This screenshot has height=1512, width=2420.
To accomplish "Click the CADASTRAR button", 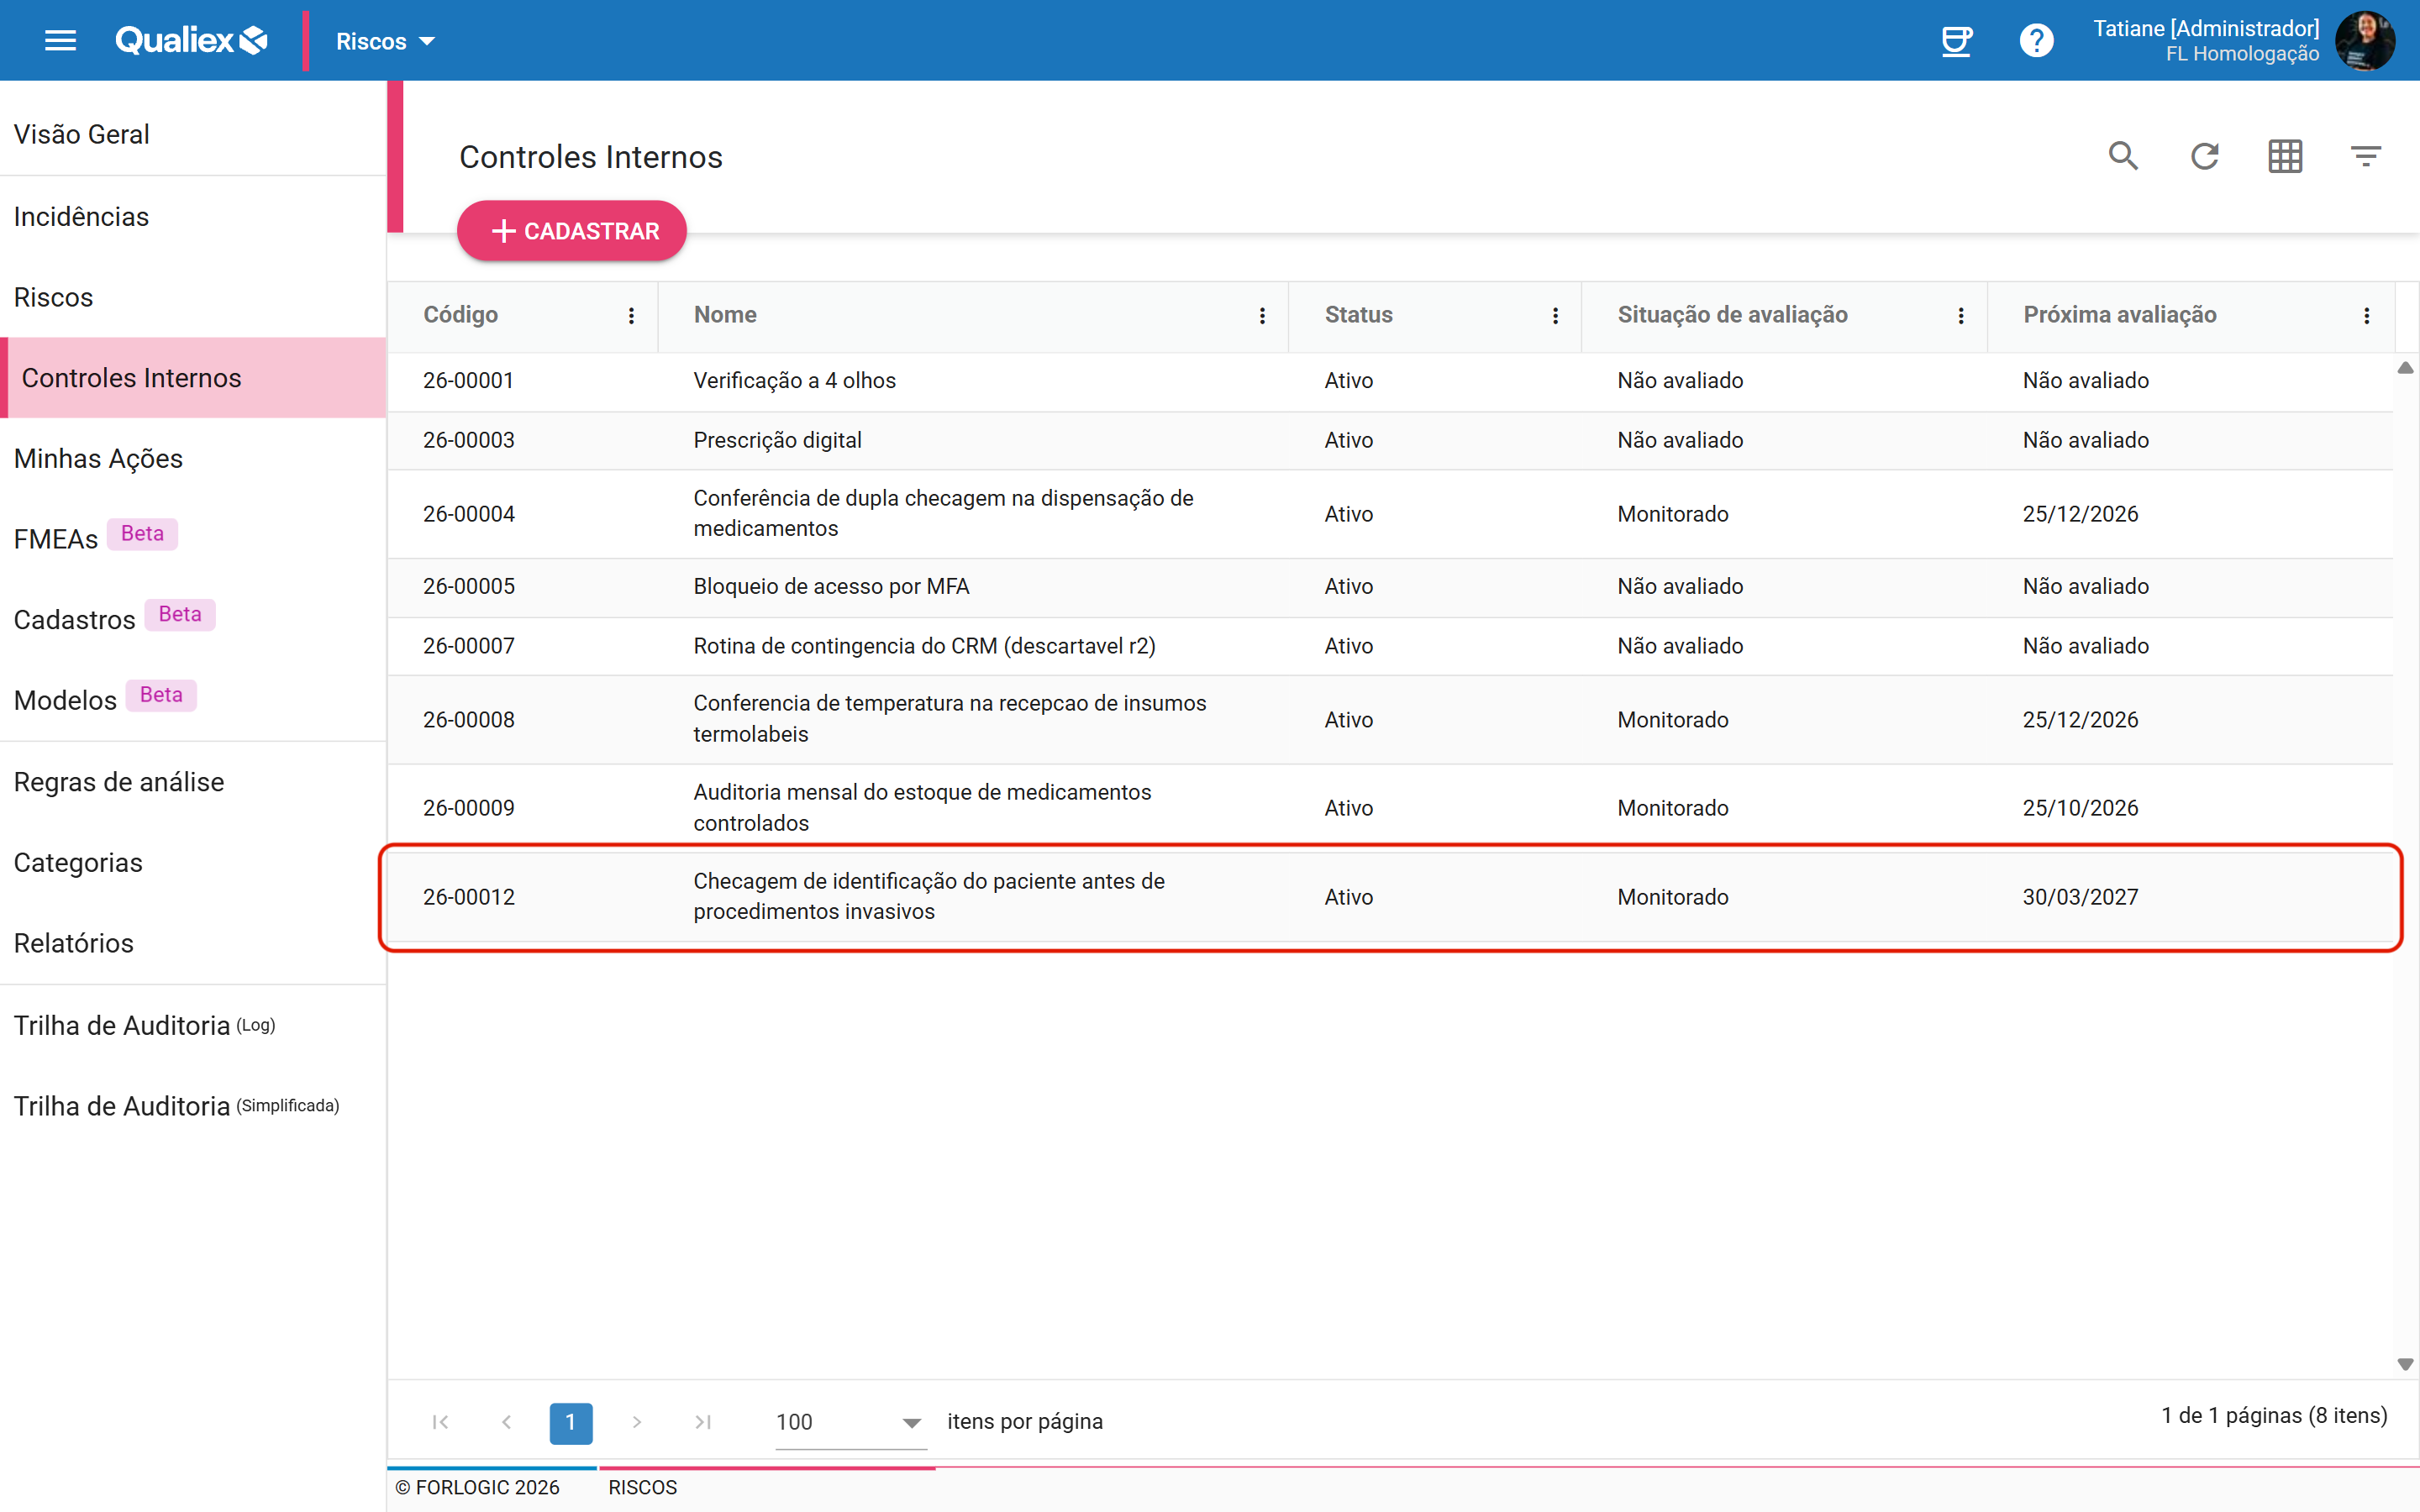I will [x=572, y=231].
